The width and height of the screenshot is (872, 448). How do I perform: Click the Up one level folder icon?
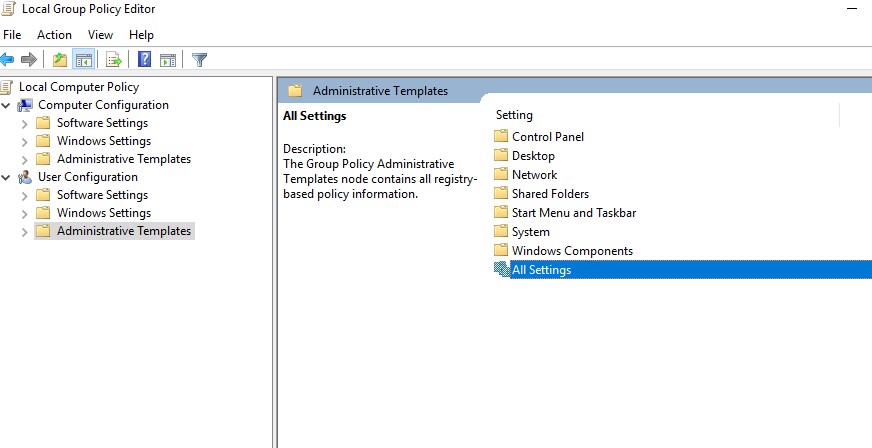tap(60, 59)
